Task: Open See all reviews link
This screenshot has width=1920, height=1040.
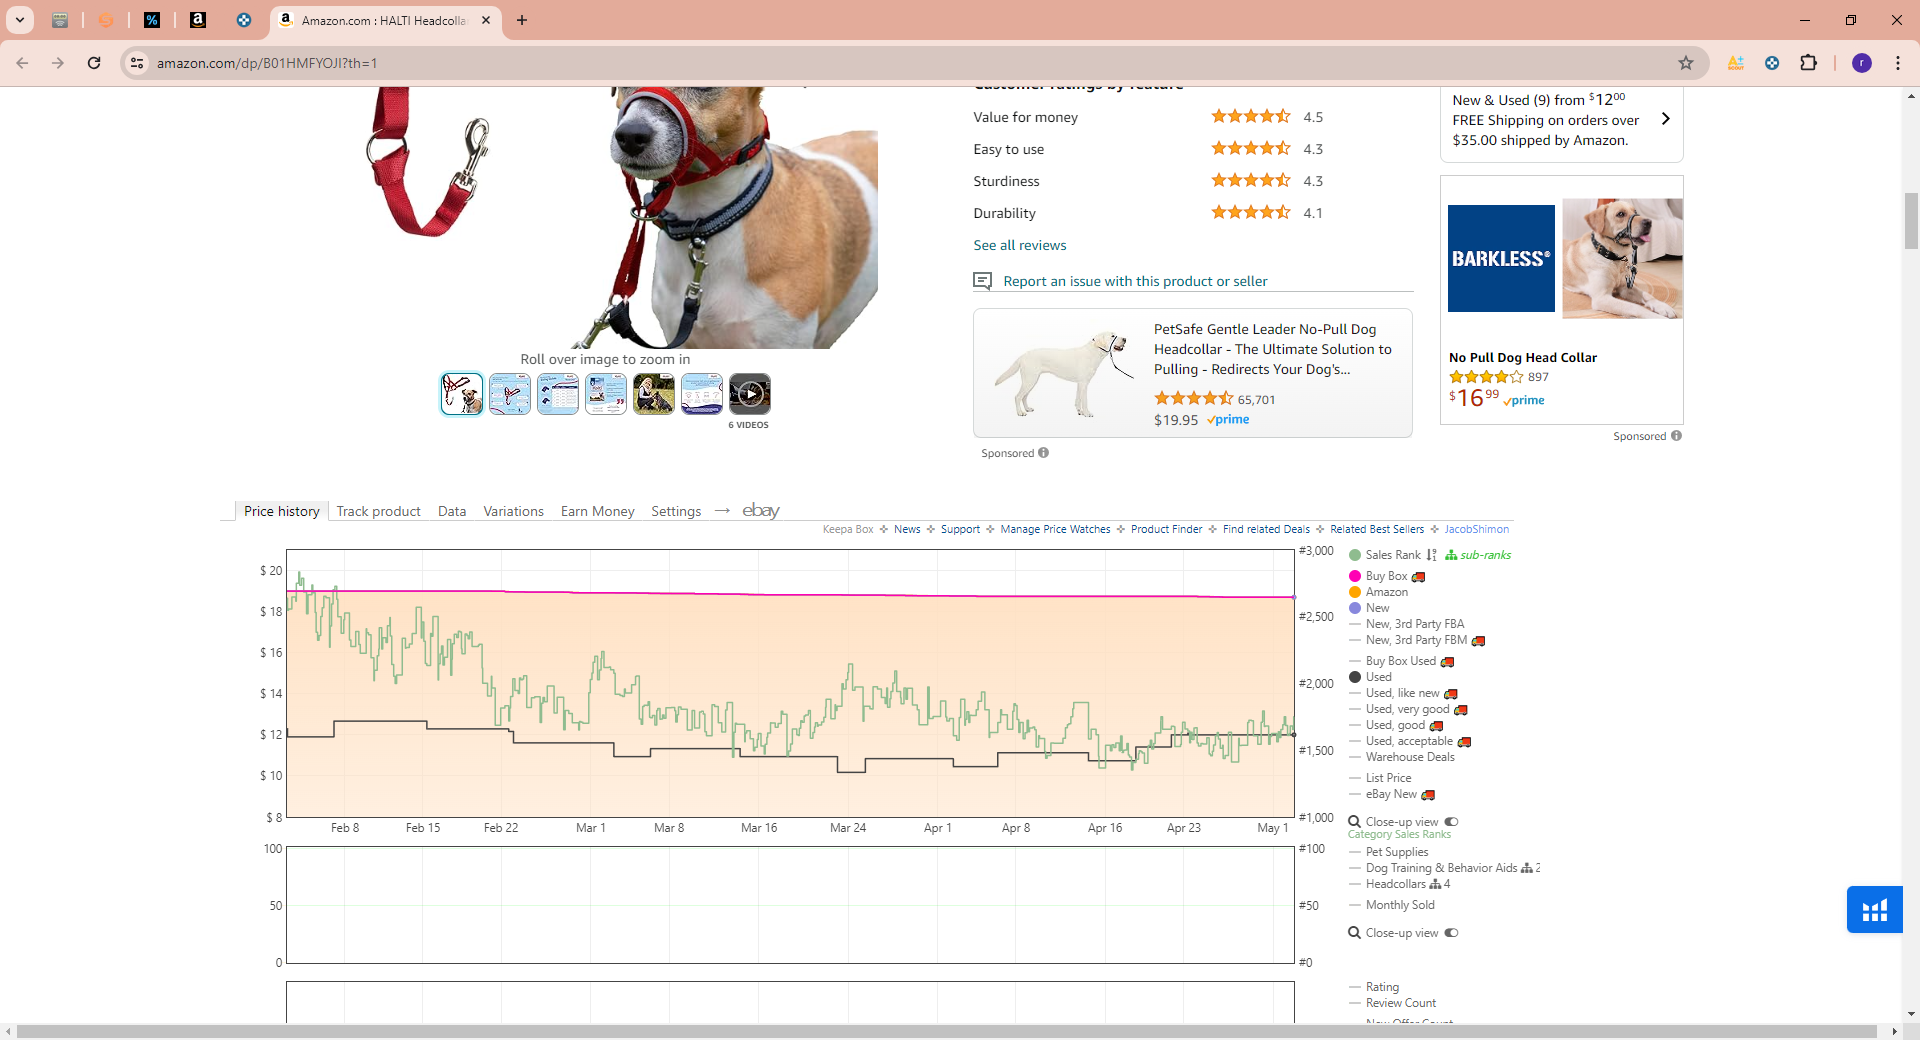Action: pos(1020,245)
